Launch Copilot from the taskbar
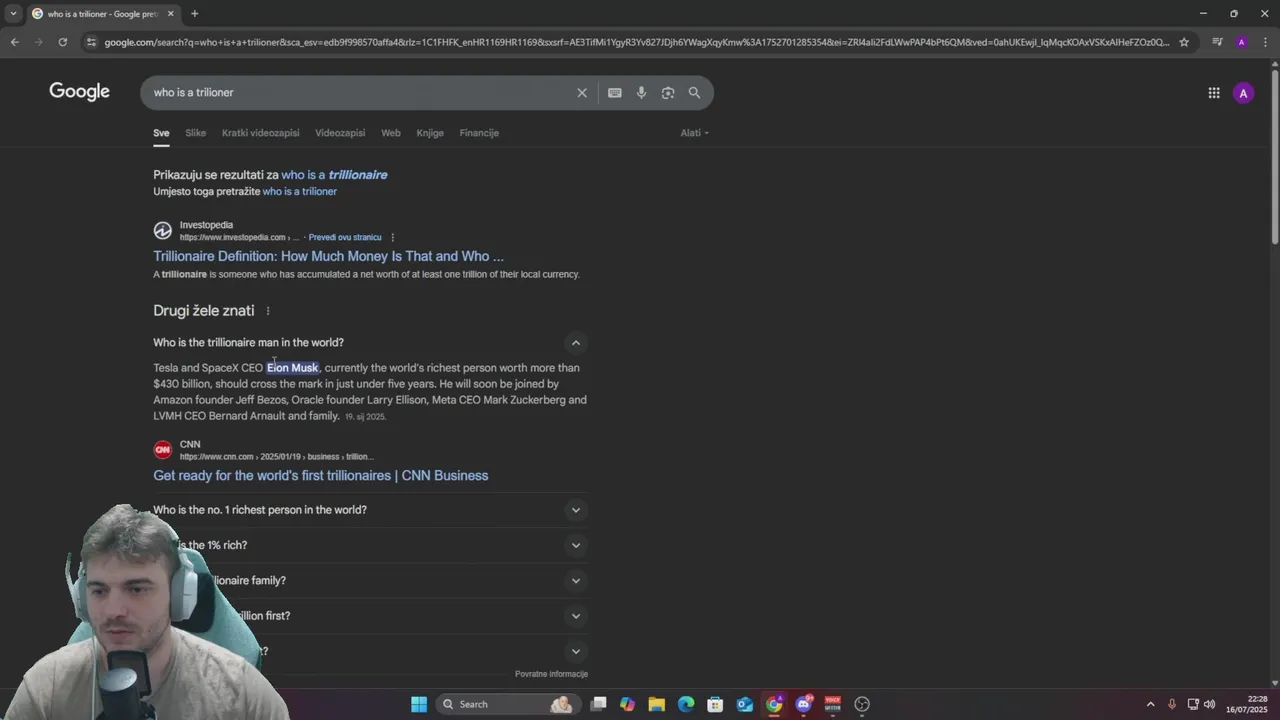This screenshot has width=1280, height=720. tap(627, 704)
